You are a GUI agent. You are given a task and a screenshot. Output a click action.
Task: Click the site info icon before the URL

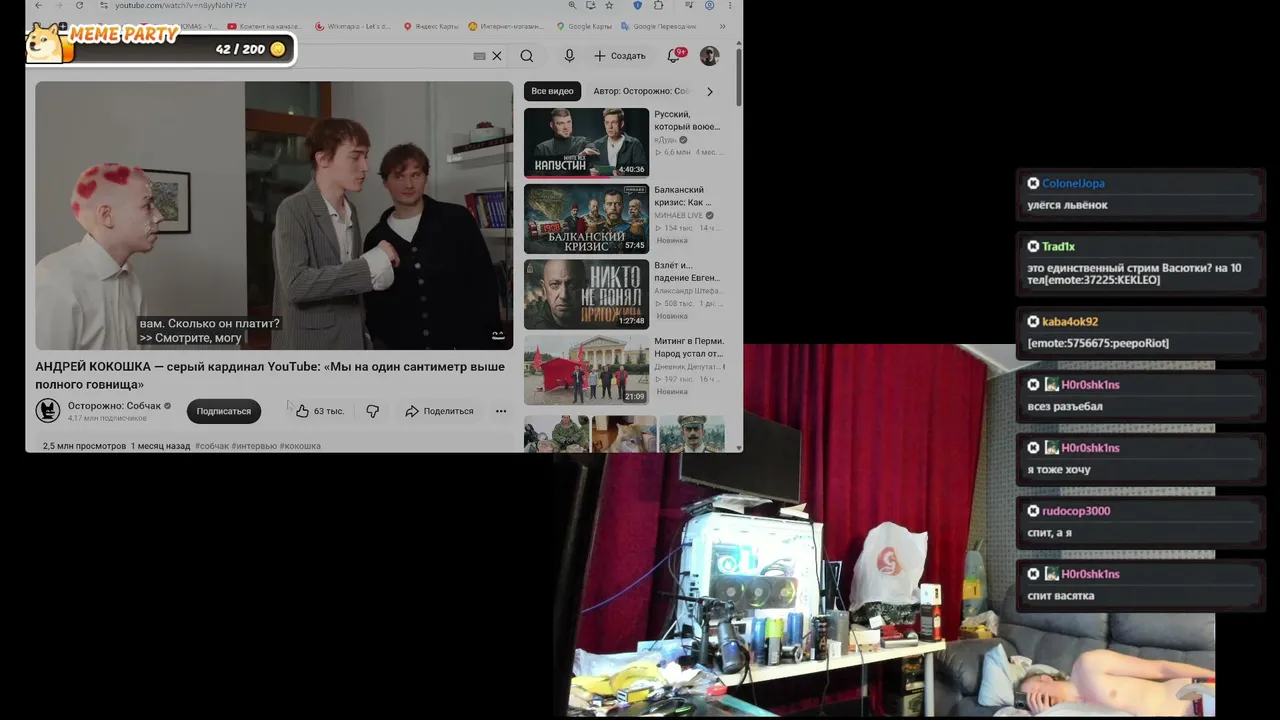pyautogui.click(x=104, y=5)
